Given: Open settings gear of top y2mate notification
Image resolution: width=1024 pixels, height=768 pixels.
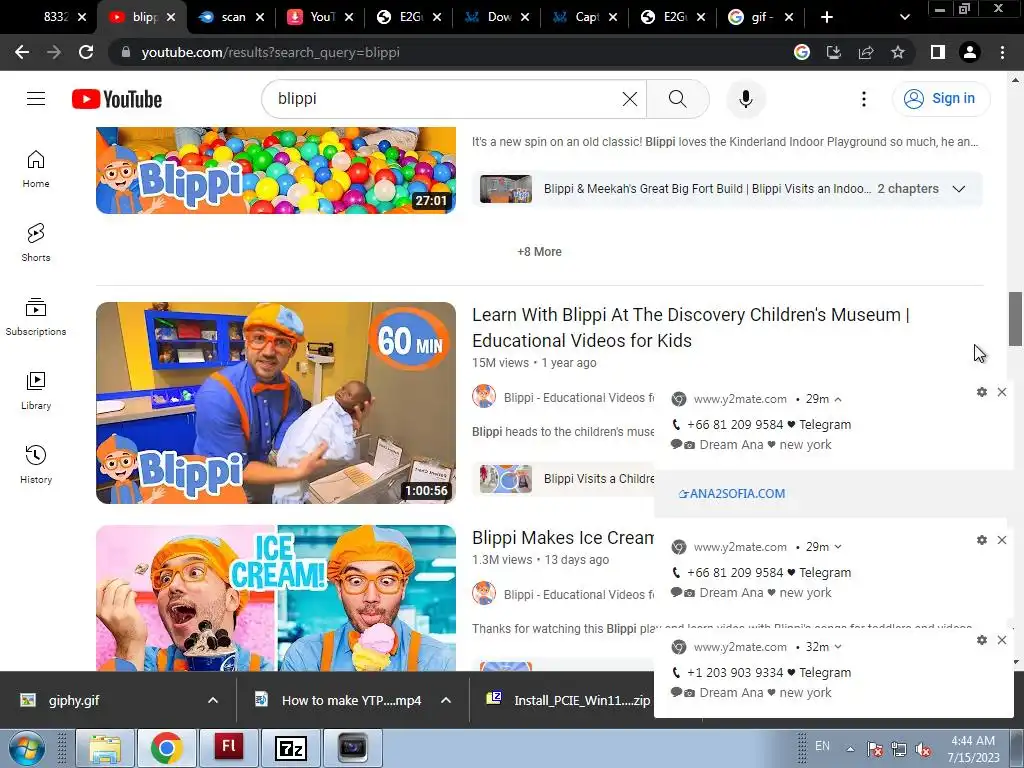Looking at the screenshot, I should (982, 392).
